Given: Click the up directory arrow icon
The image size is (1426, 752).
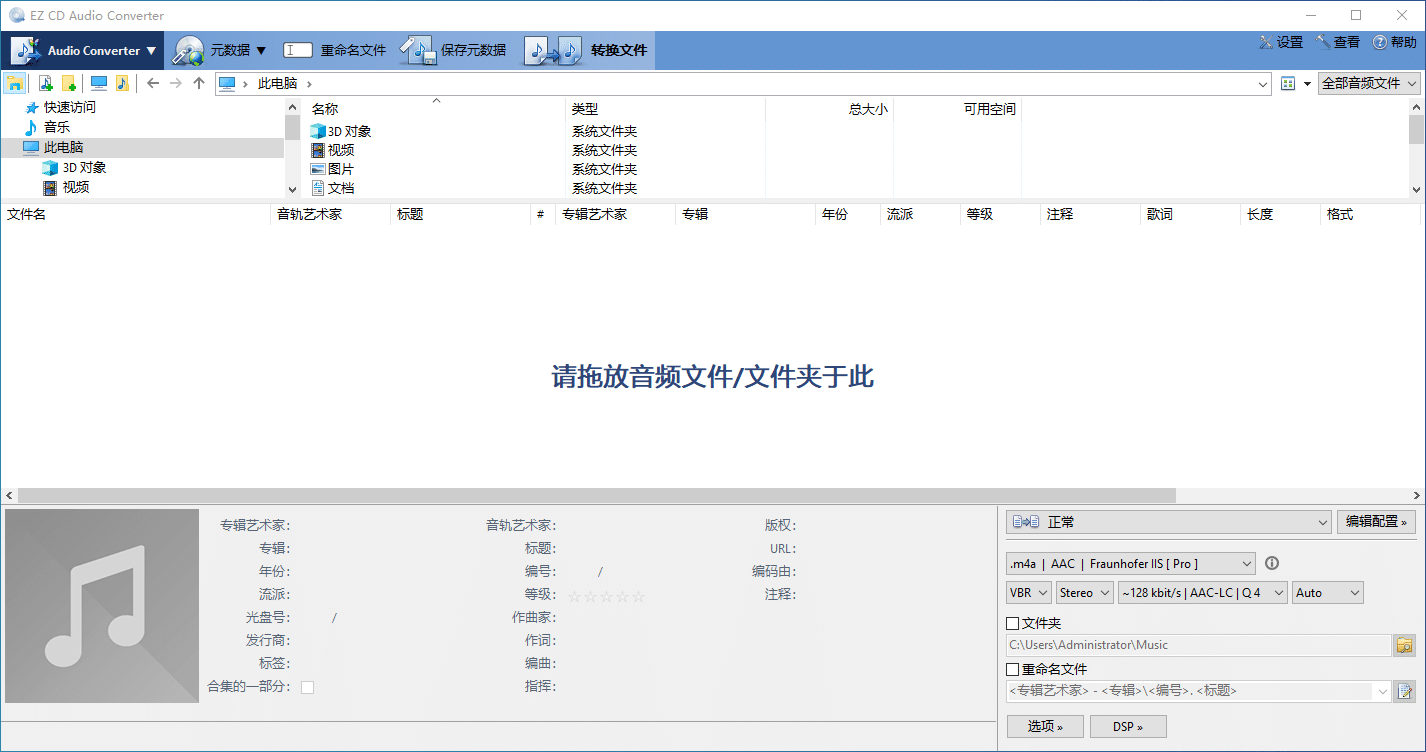Looking at the screenshot, I should tap(199, 84).
